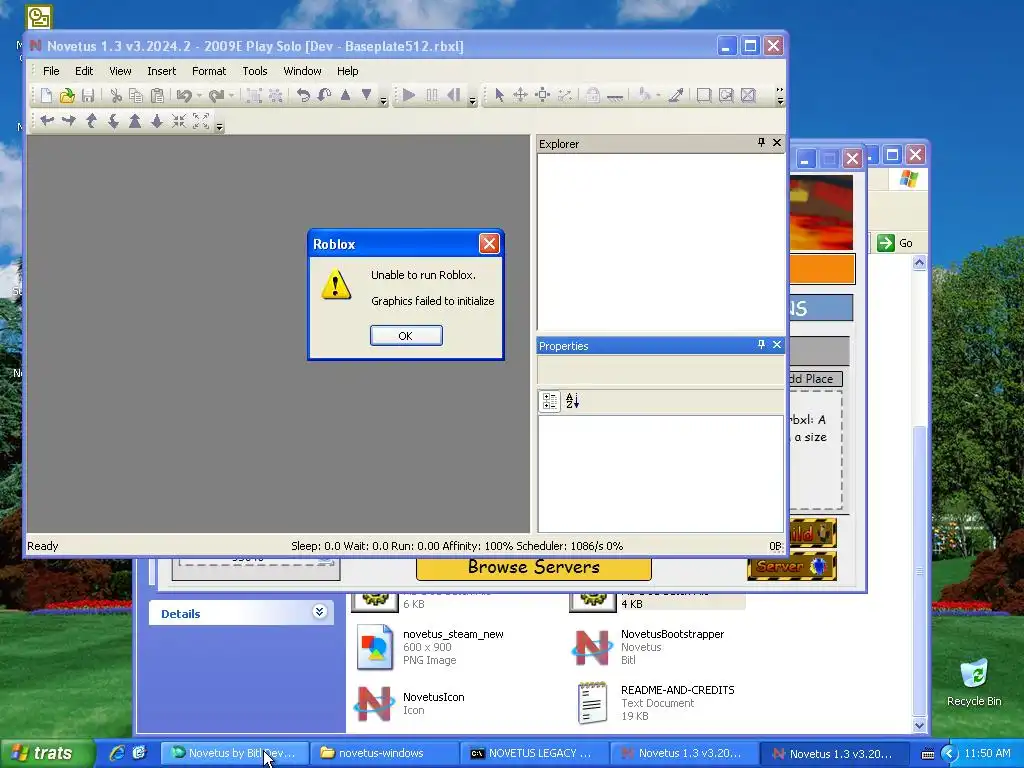Pin the Properties panel
This screenshot has height=768, width=1024.
click(x=761, y=344)
